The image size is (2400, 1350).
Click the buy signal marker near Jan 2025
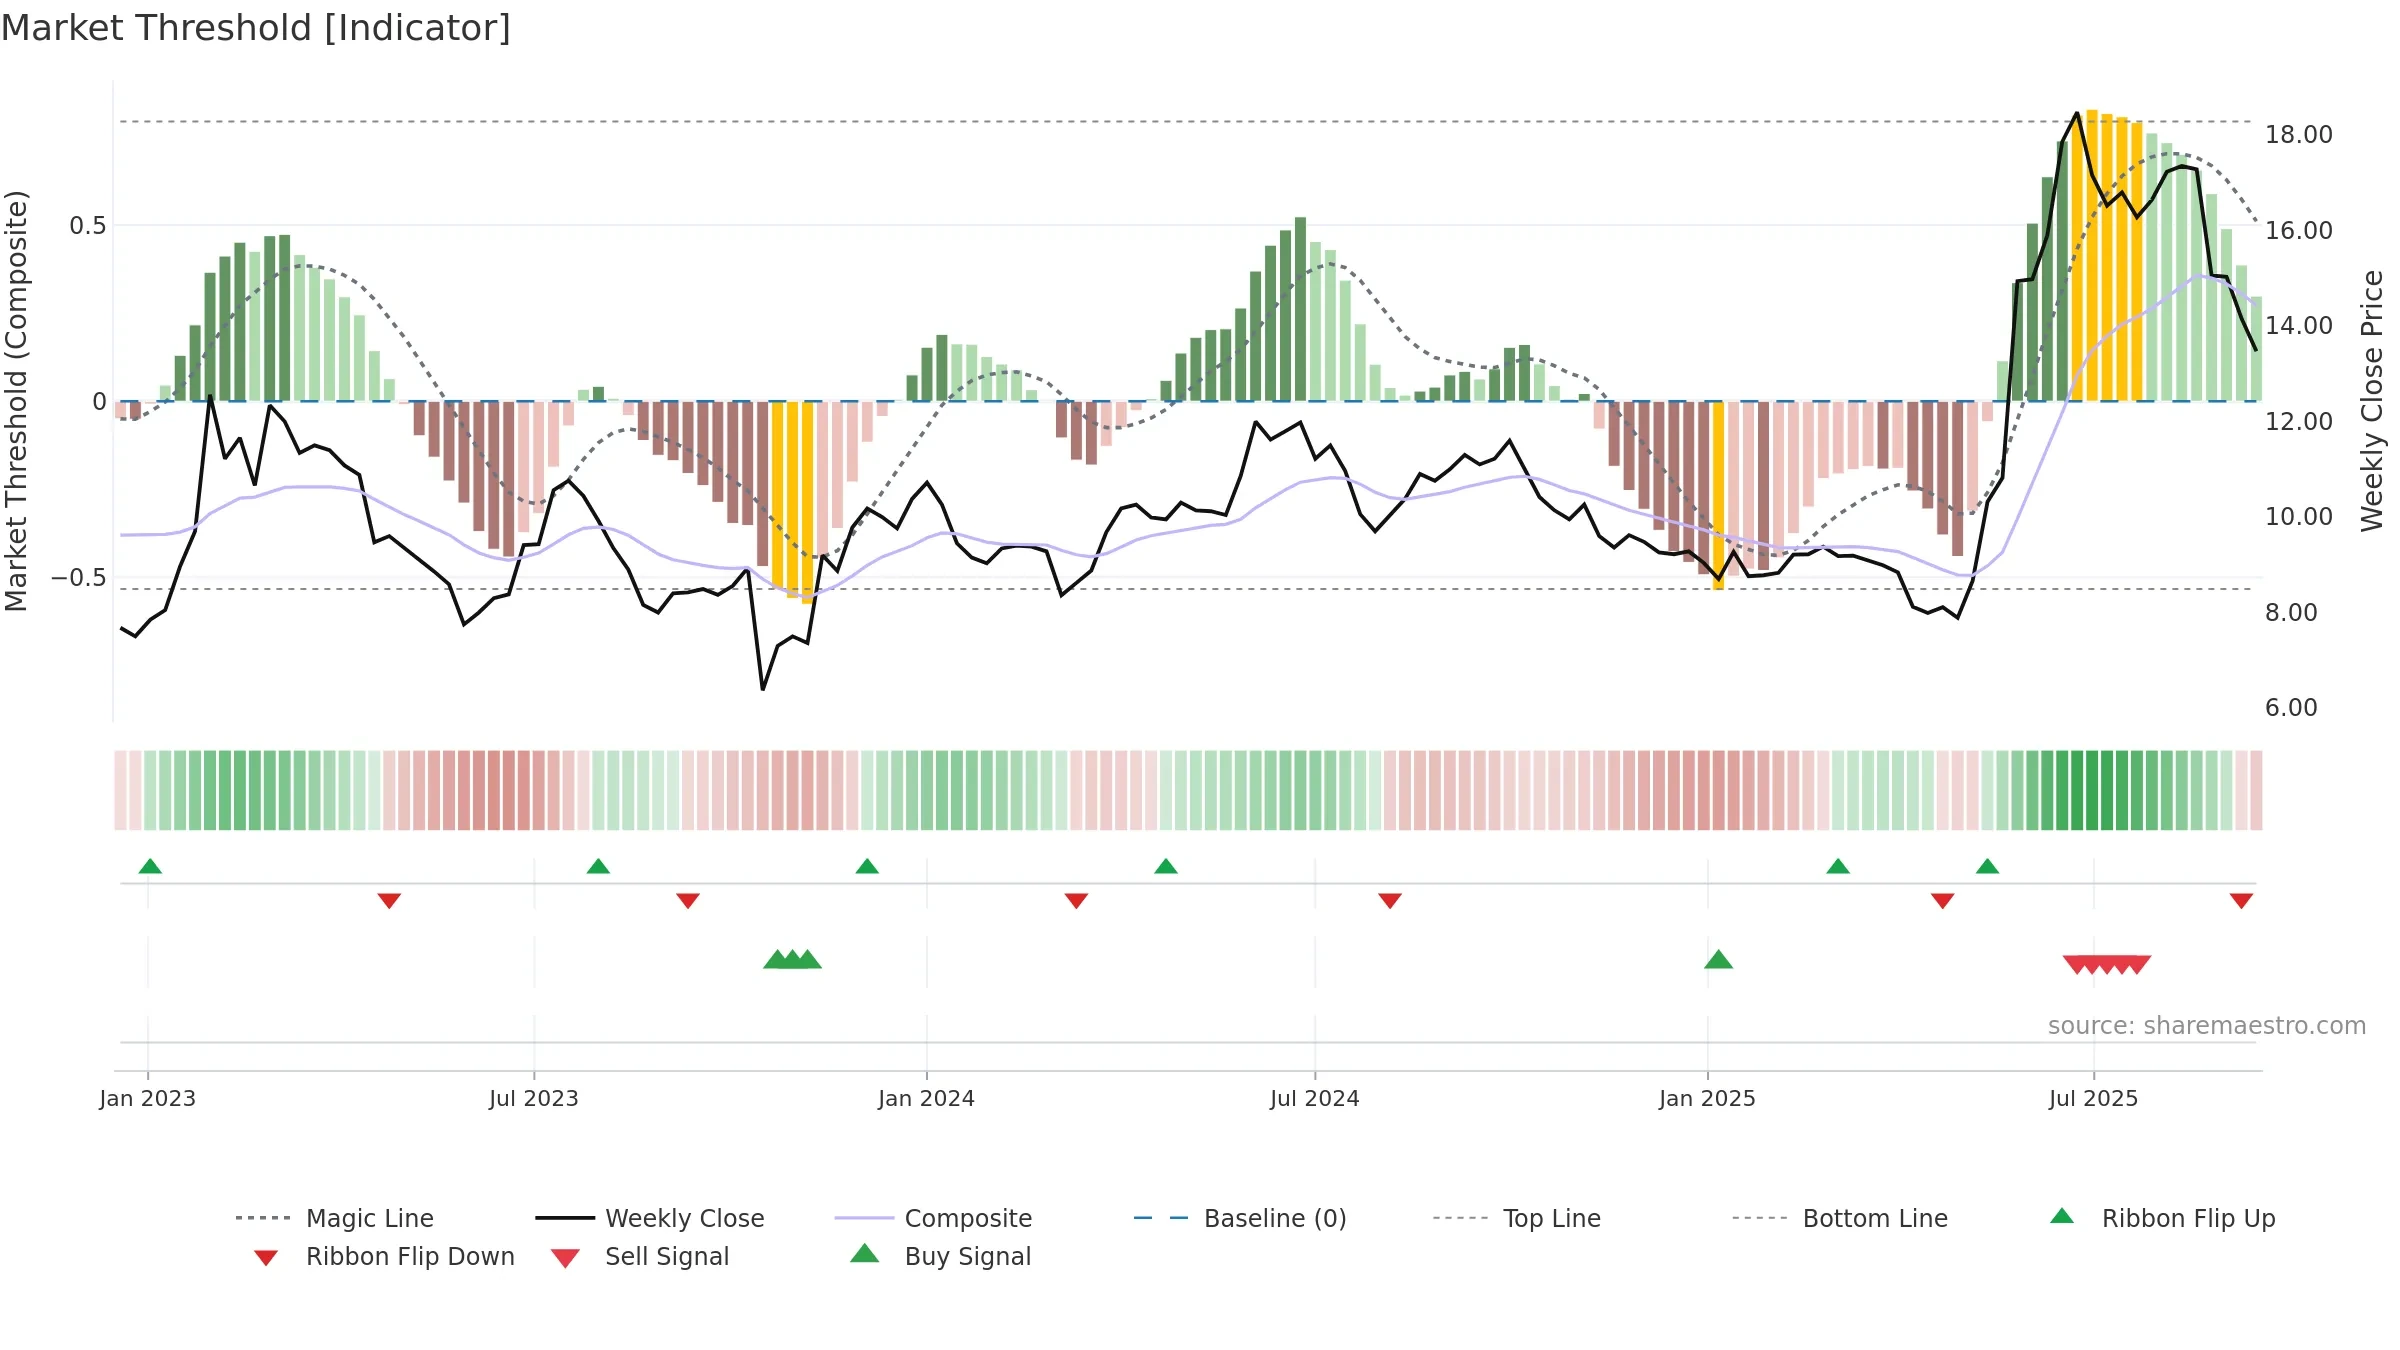(x=1719, y=960)
